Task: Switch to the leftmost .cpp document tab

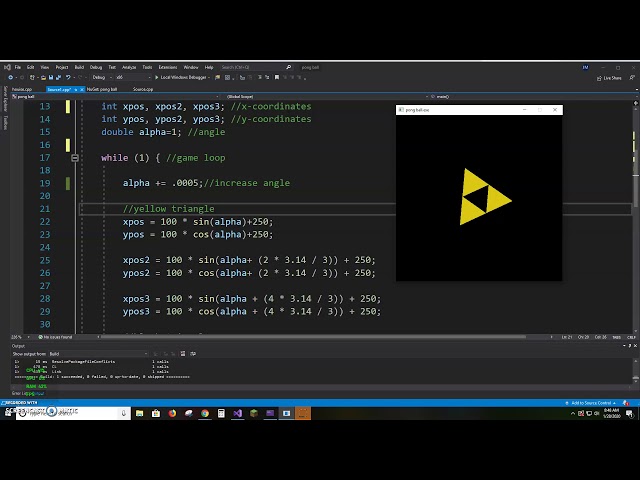Action: point(22,89)
